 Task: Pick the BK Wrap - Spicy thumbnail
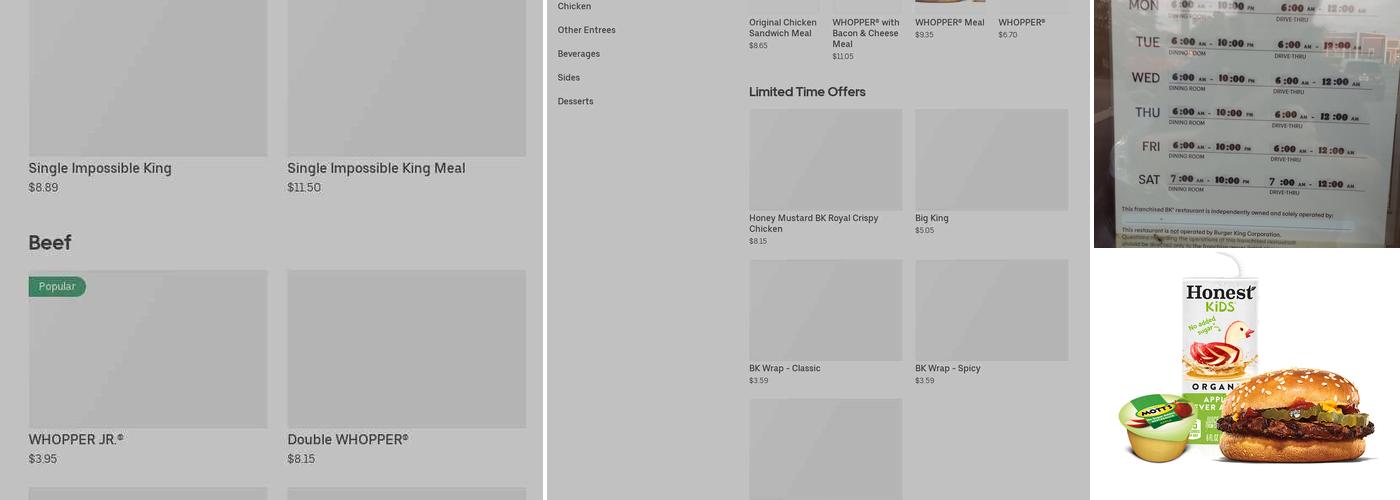click(x=991, y=311)
